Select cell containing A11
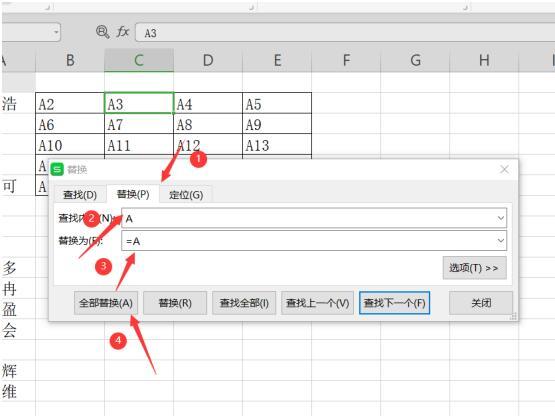 [139, 144]
